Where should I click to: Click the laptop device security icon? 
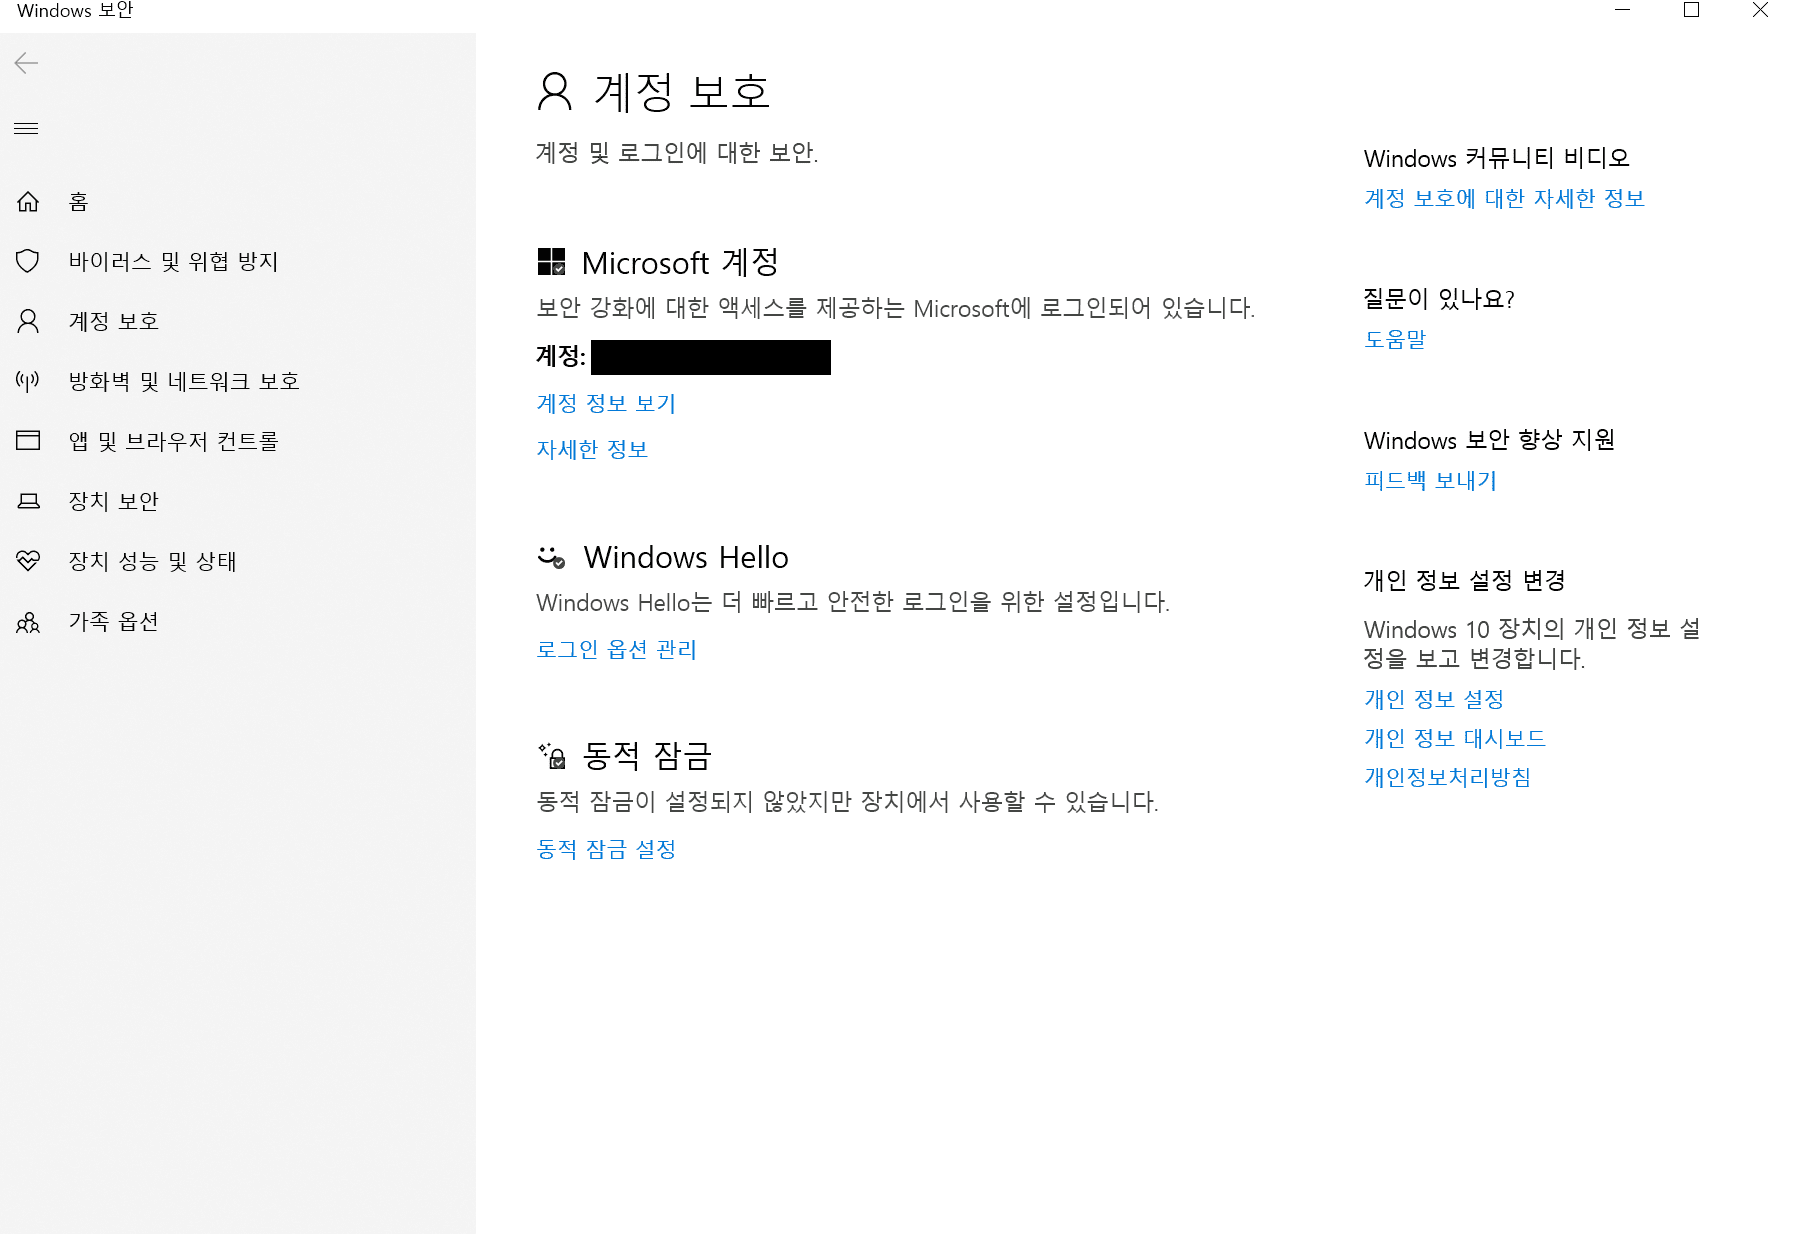click(28, 500)
